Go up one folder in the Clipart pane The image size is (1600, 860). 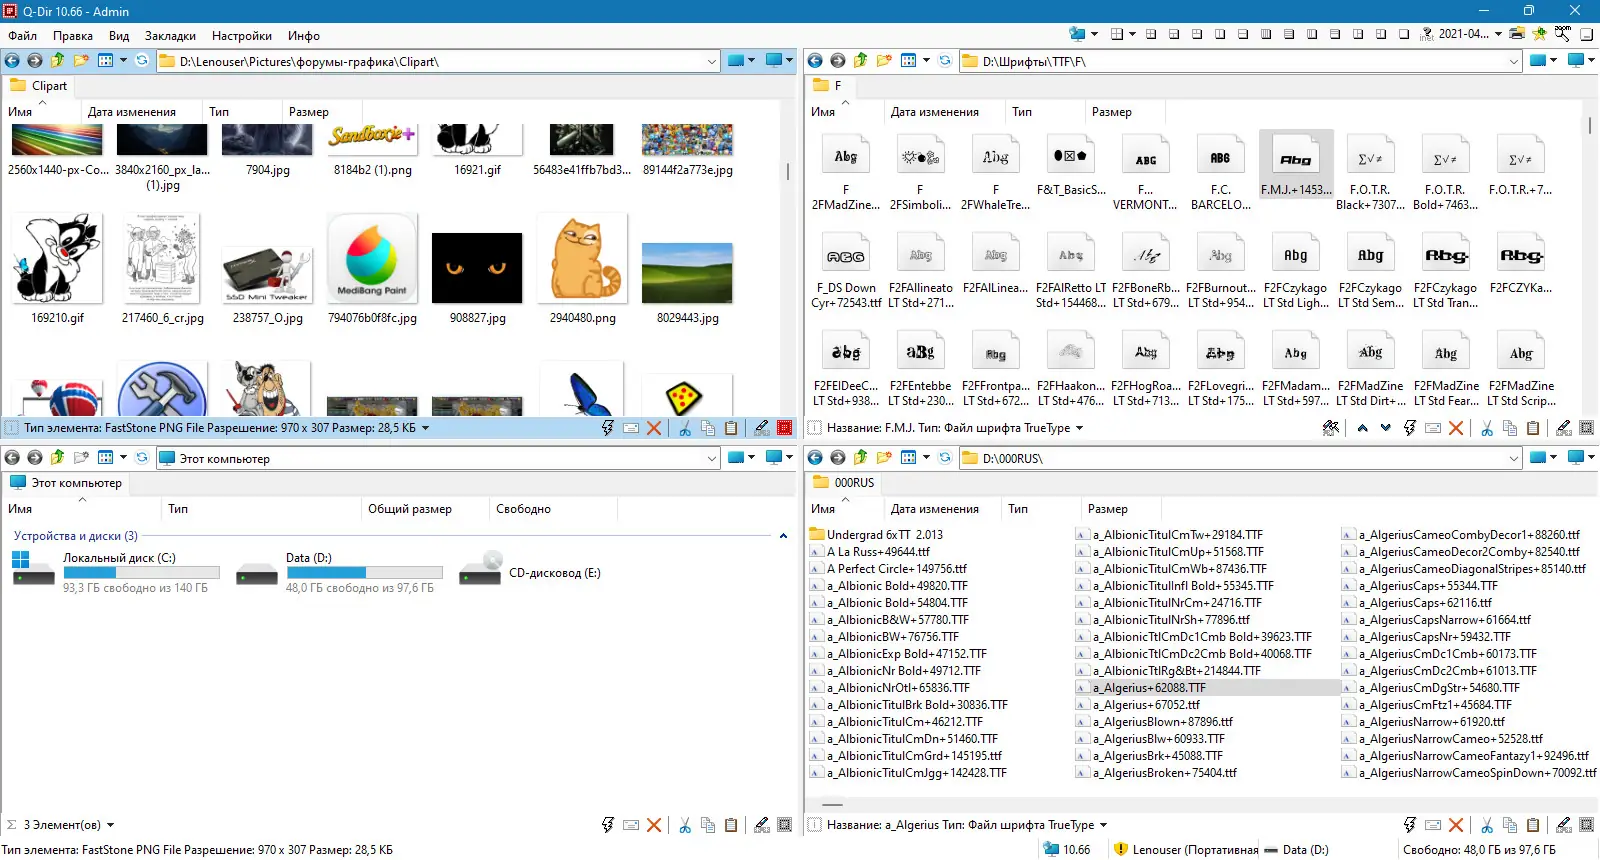[58, 61]
